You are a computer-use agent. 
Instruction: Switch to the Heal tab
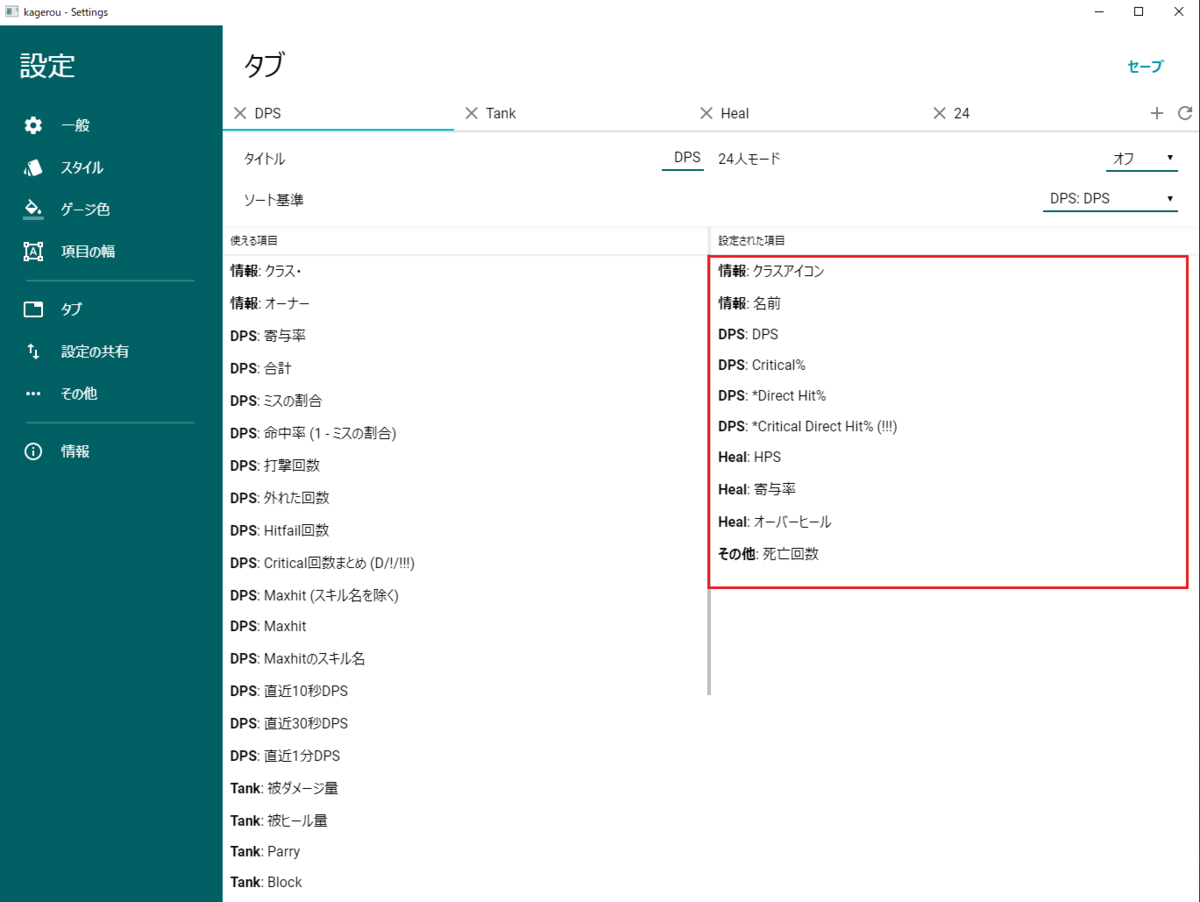[735, 113]
